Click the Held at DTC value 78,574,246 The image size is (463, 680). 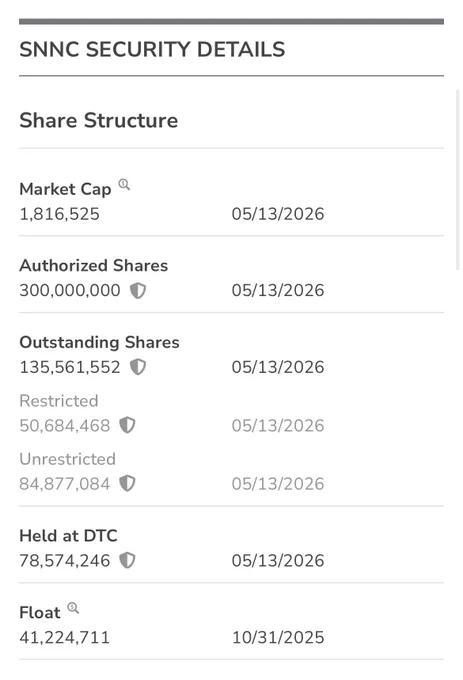click(x=65, y=560)
